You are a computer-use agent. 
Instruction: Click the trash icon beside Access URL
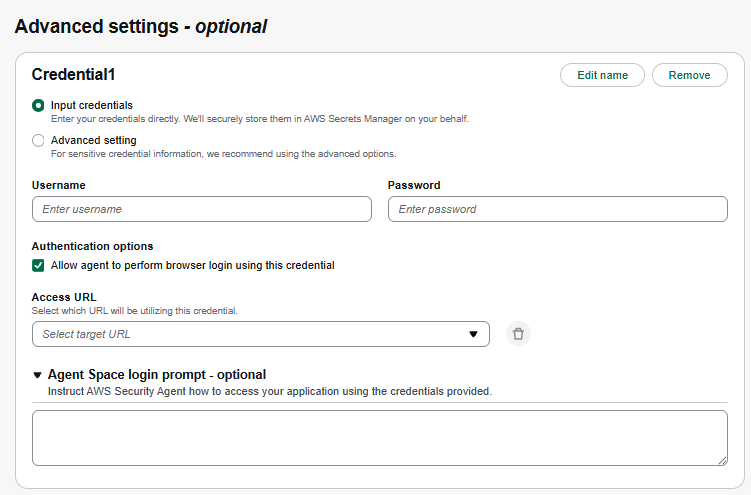click(518, 334)
